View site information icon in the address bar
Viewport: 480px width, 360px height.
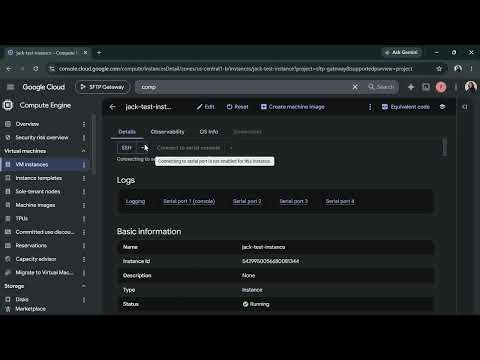[x=52, y=69]
